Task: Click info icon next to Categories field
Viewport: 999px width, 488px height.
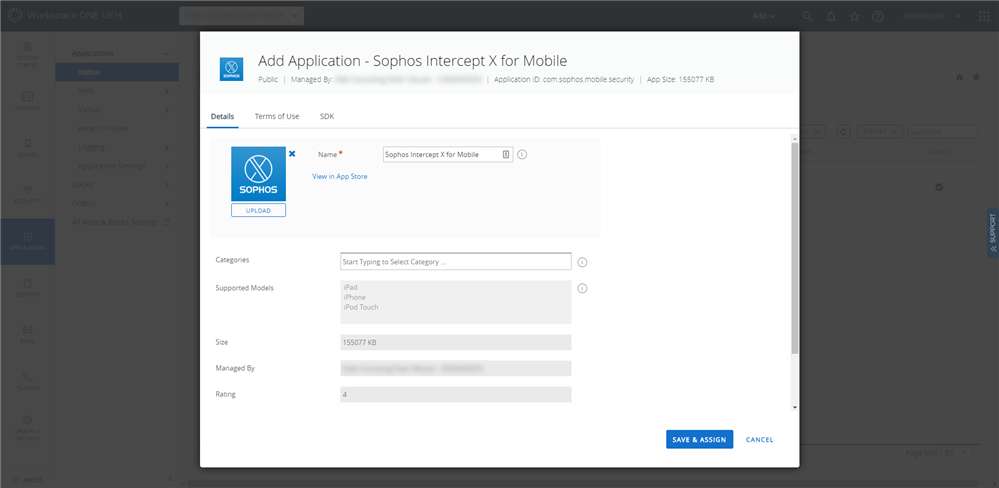Action: (582, 262)
